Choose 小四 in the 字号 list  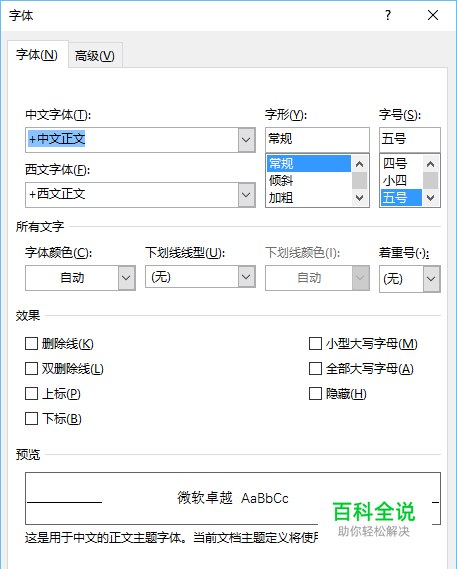401,181
